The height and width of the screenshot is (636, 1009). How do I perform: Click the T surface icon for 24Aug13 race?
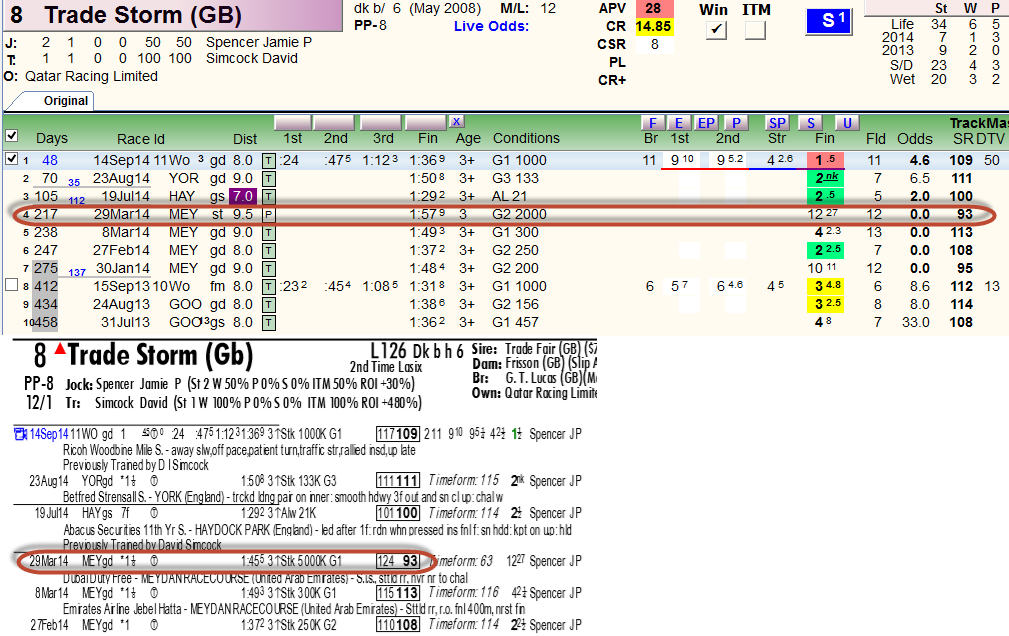(269, 304)
